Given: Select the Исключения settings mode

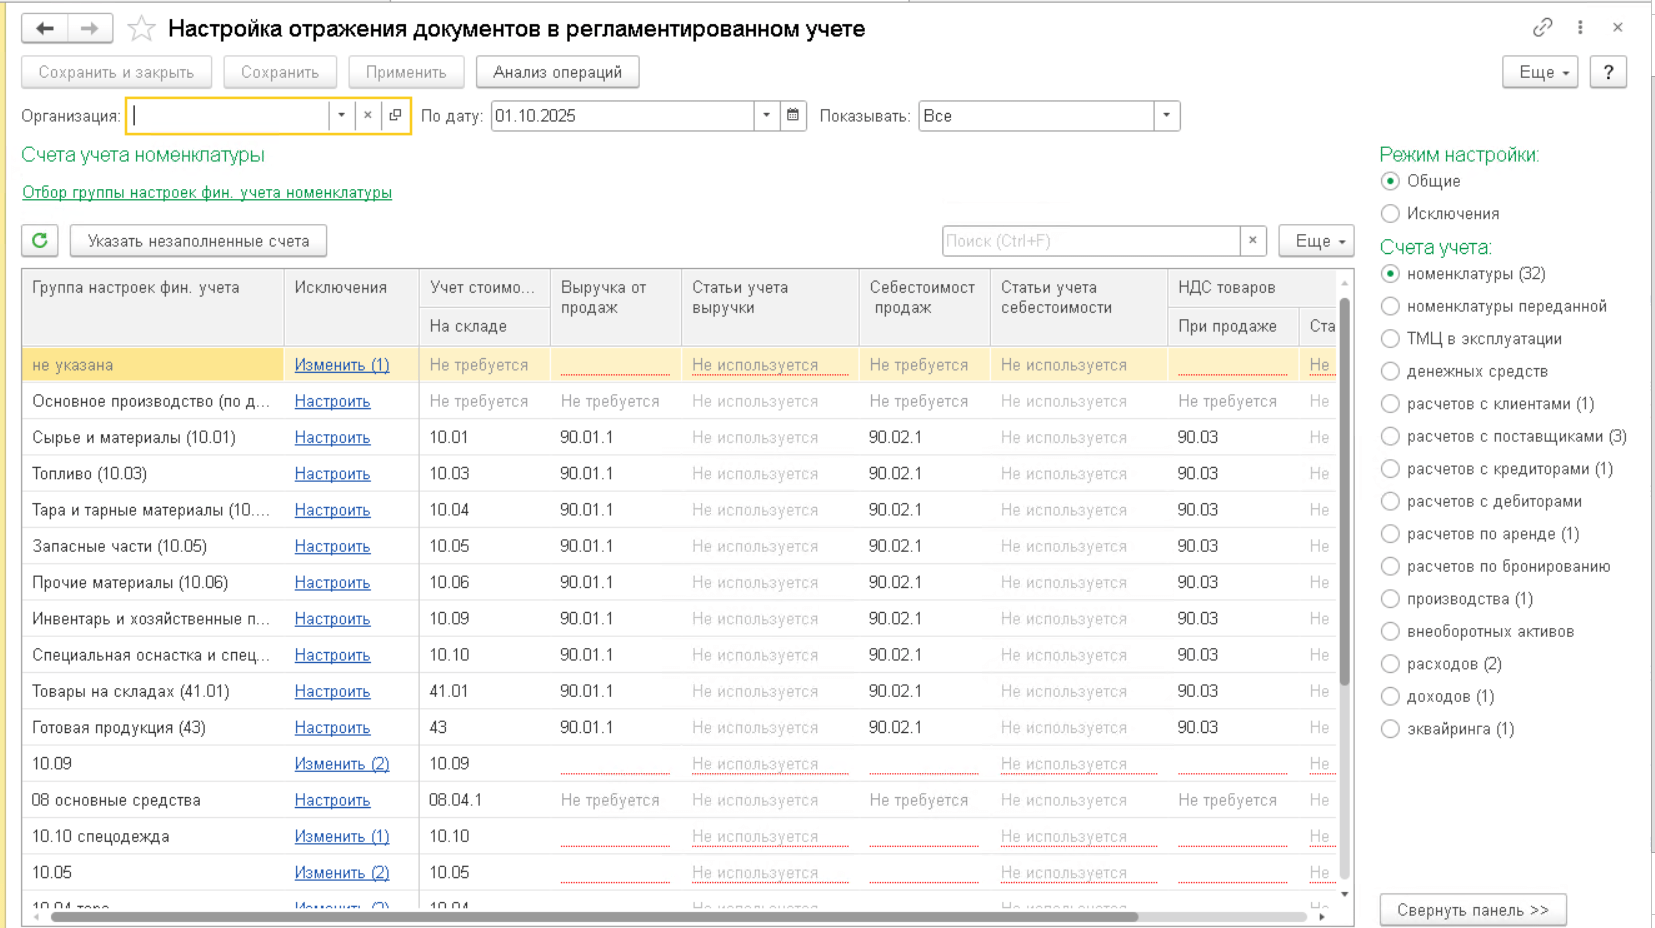Looking at the screenshot, I should point(1390,214).
